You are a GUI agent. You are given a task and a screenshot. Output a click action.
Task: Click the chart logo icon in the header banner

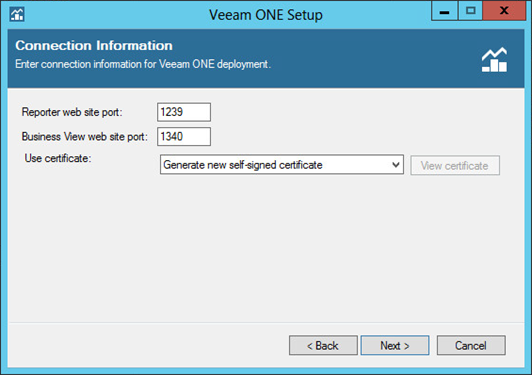(494, 60)
